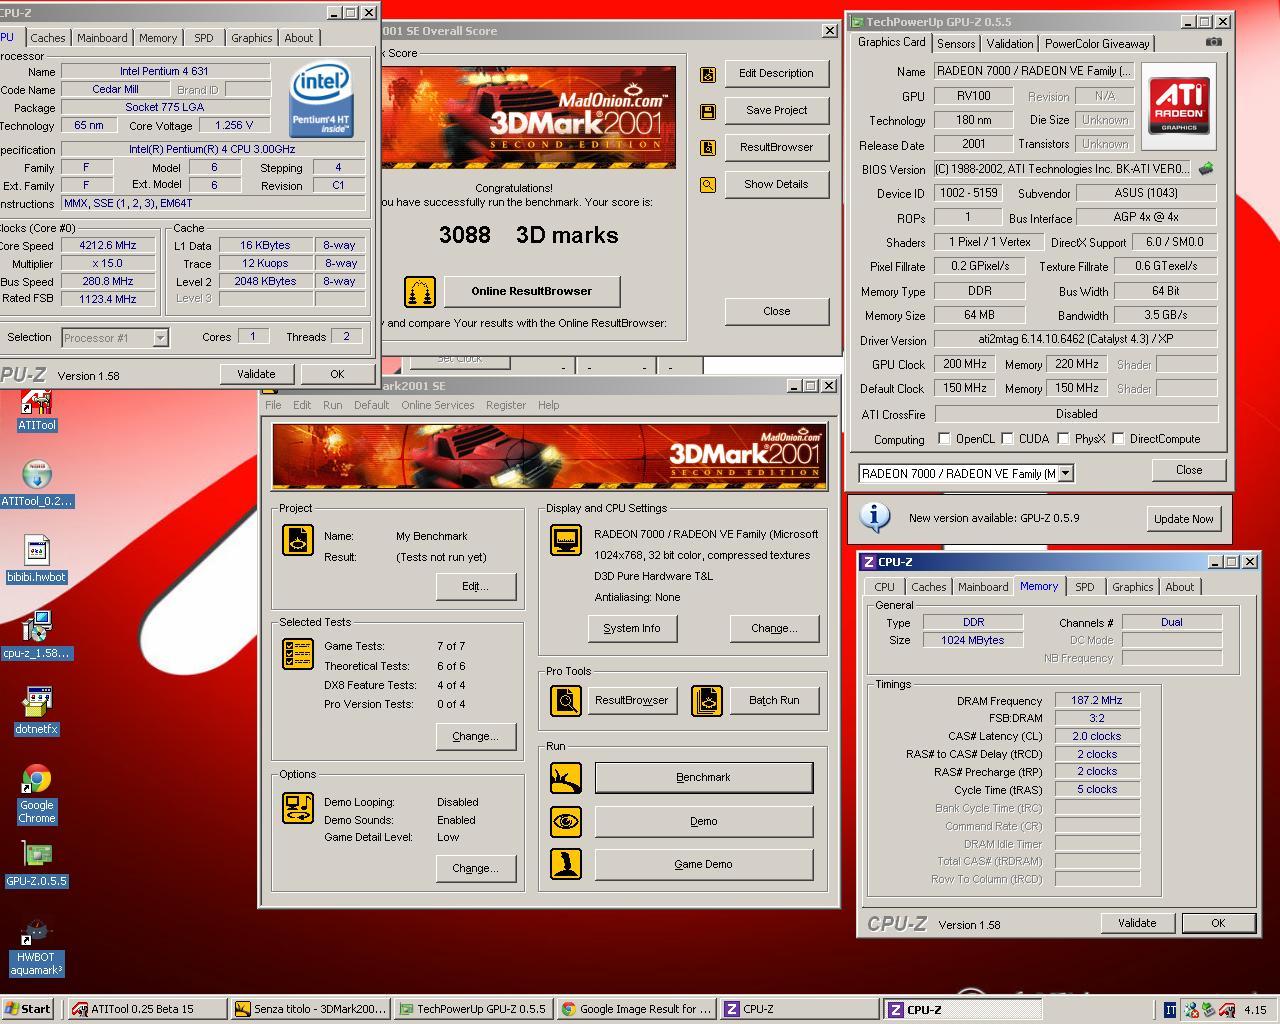1280x1024 pixels.
Task: Click the 3088 3D marks score text
Action: click(528, 235)
